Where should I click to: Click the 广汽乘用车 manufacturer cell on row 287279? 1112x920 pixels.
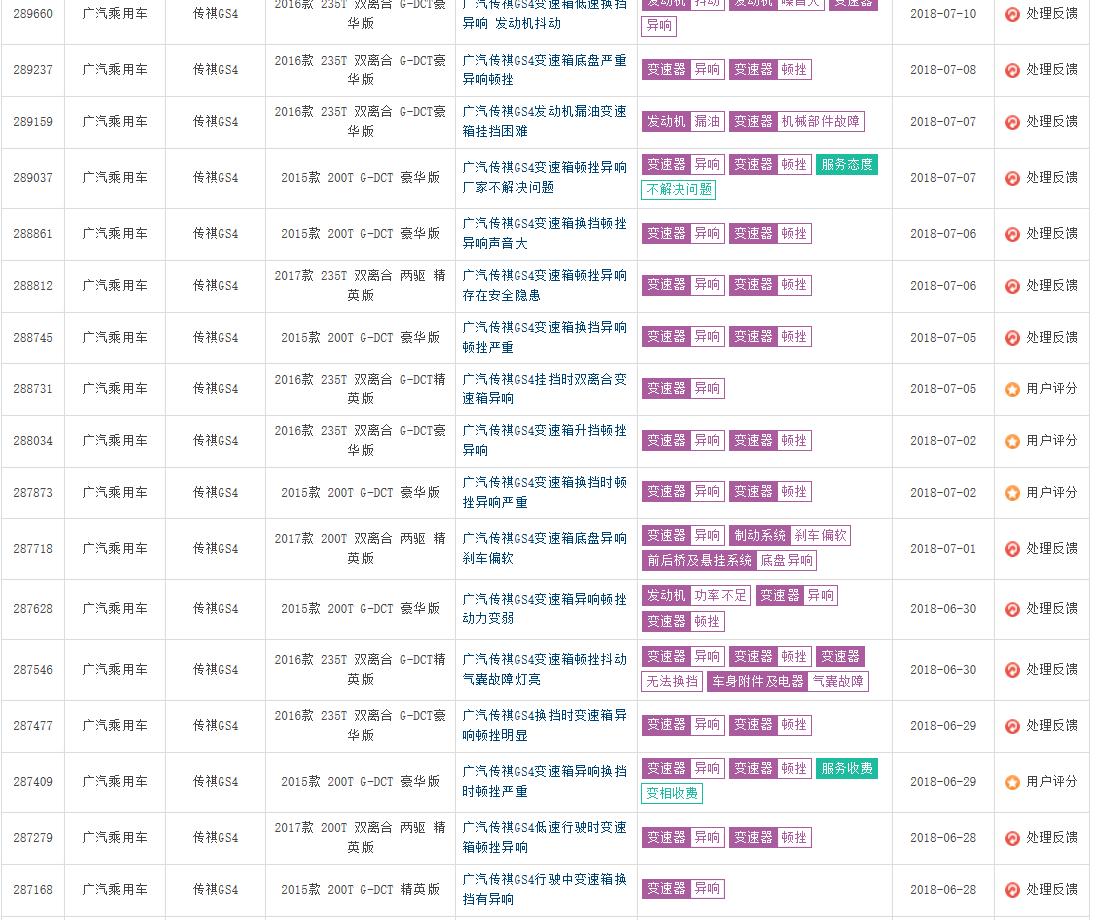click(114, 837)
